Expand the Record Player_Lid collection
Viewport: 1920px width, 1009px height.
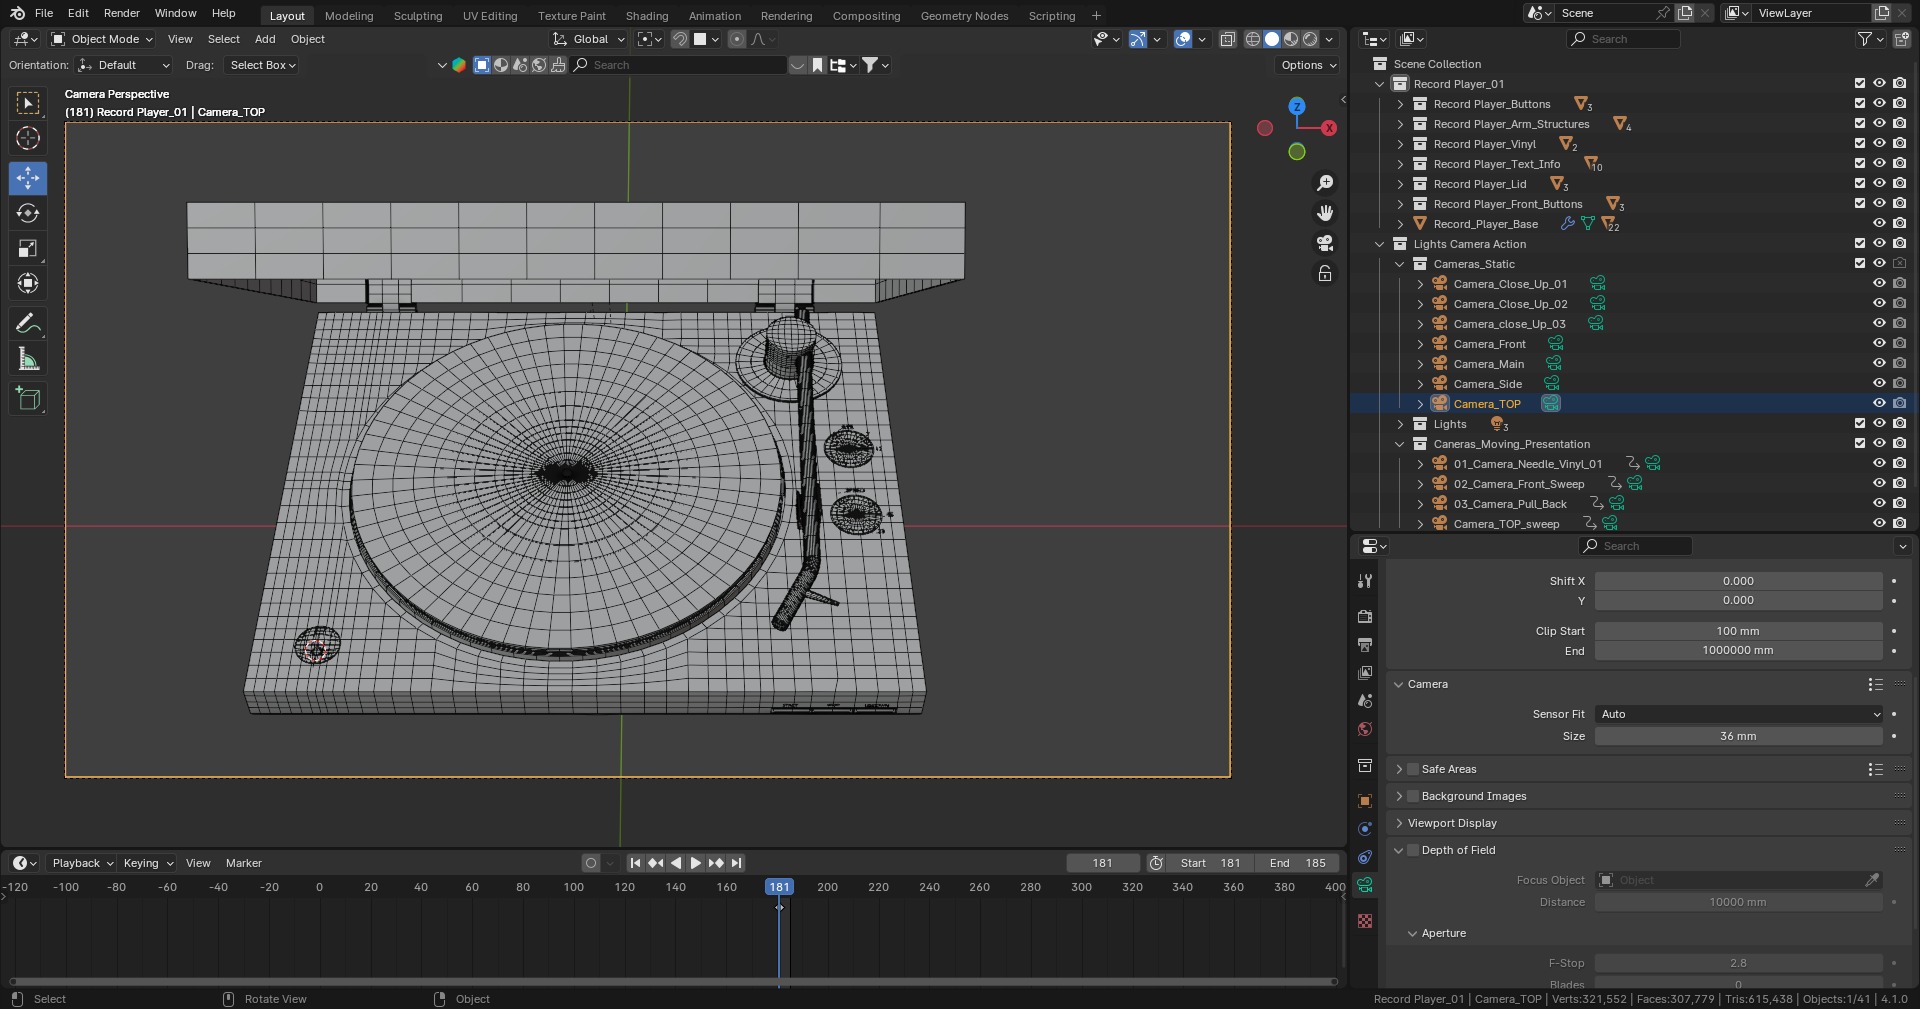point(1400,184)
